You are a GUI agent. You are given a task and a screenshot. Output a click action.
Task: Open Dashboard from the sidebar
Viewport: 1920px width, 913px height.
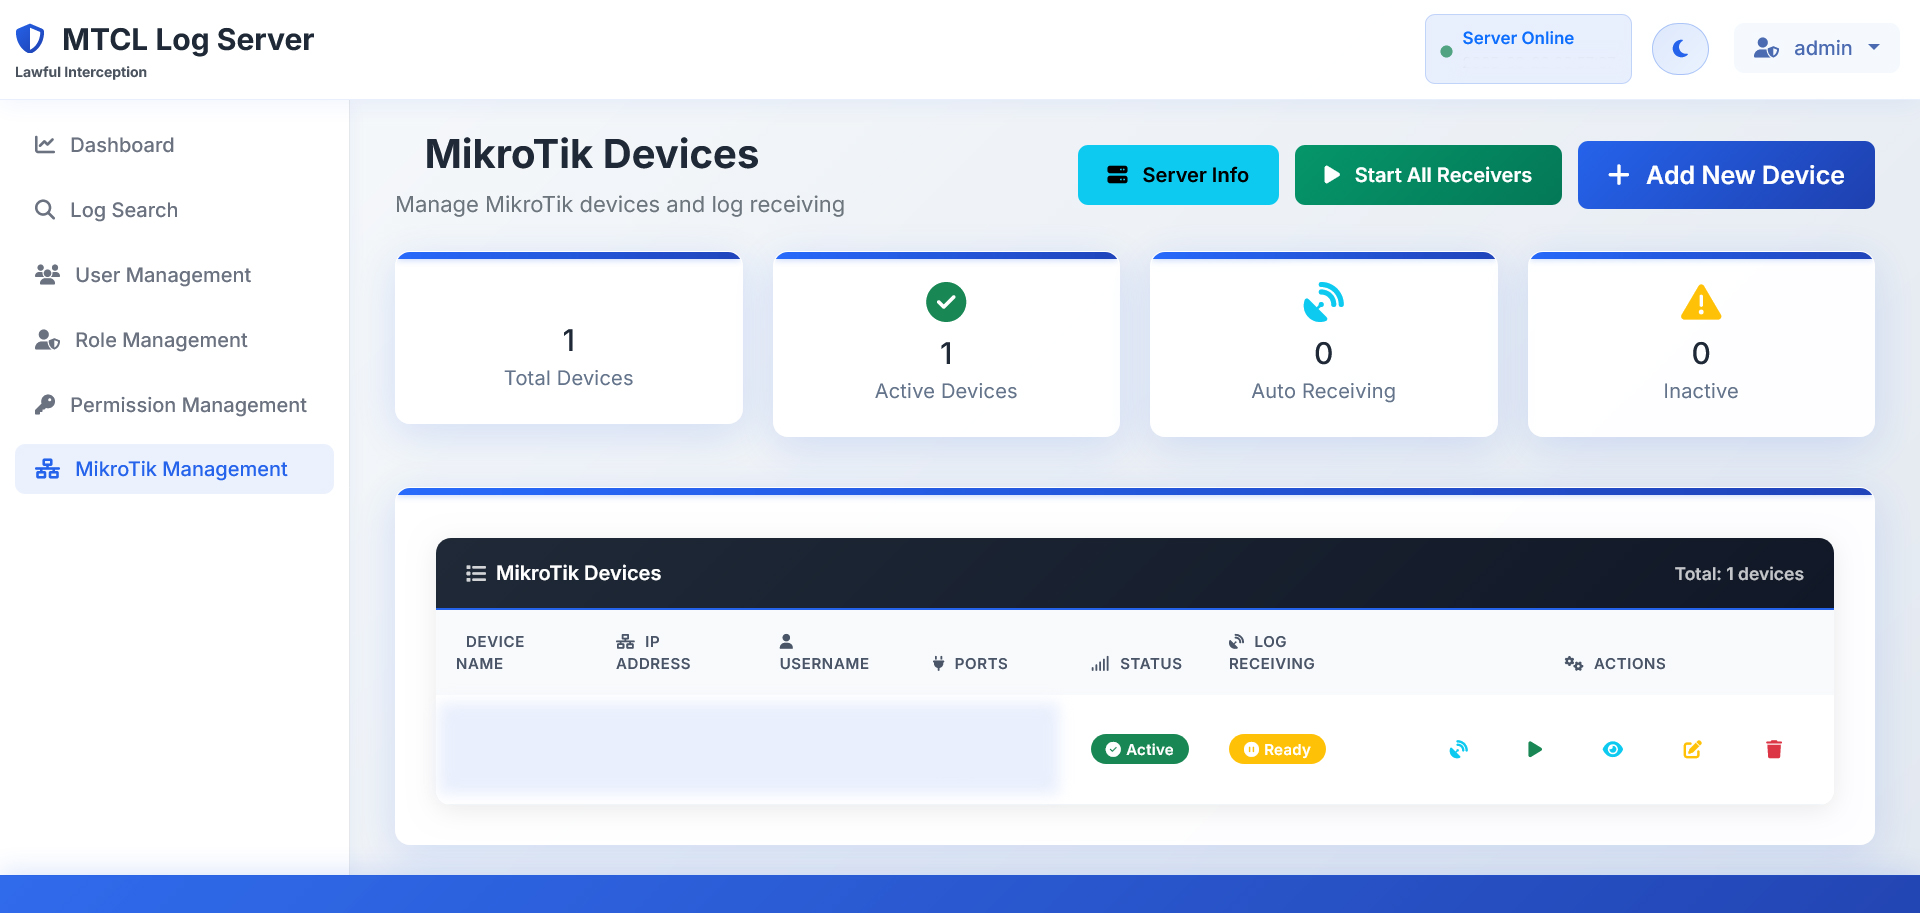click(x=122, y=145)
